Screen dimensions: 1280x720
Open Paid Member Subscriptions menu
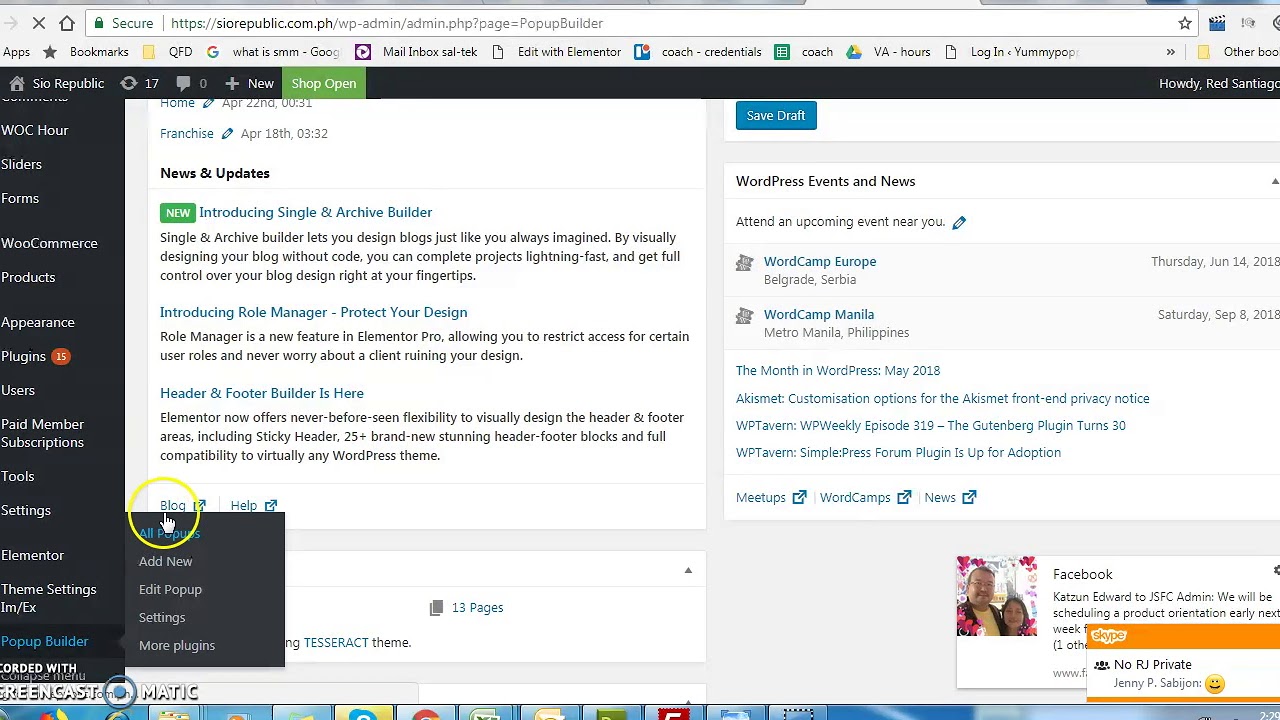[42, 433]
